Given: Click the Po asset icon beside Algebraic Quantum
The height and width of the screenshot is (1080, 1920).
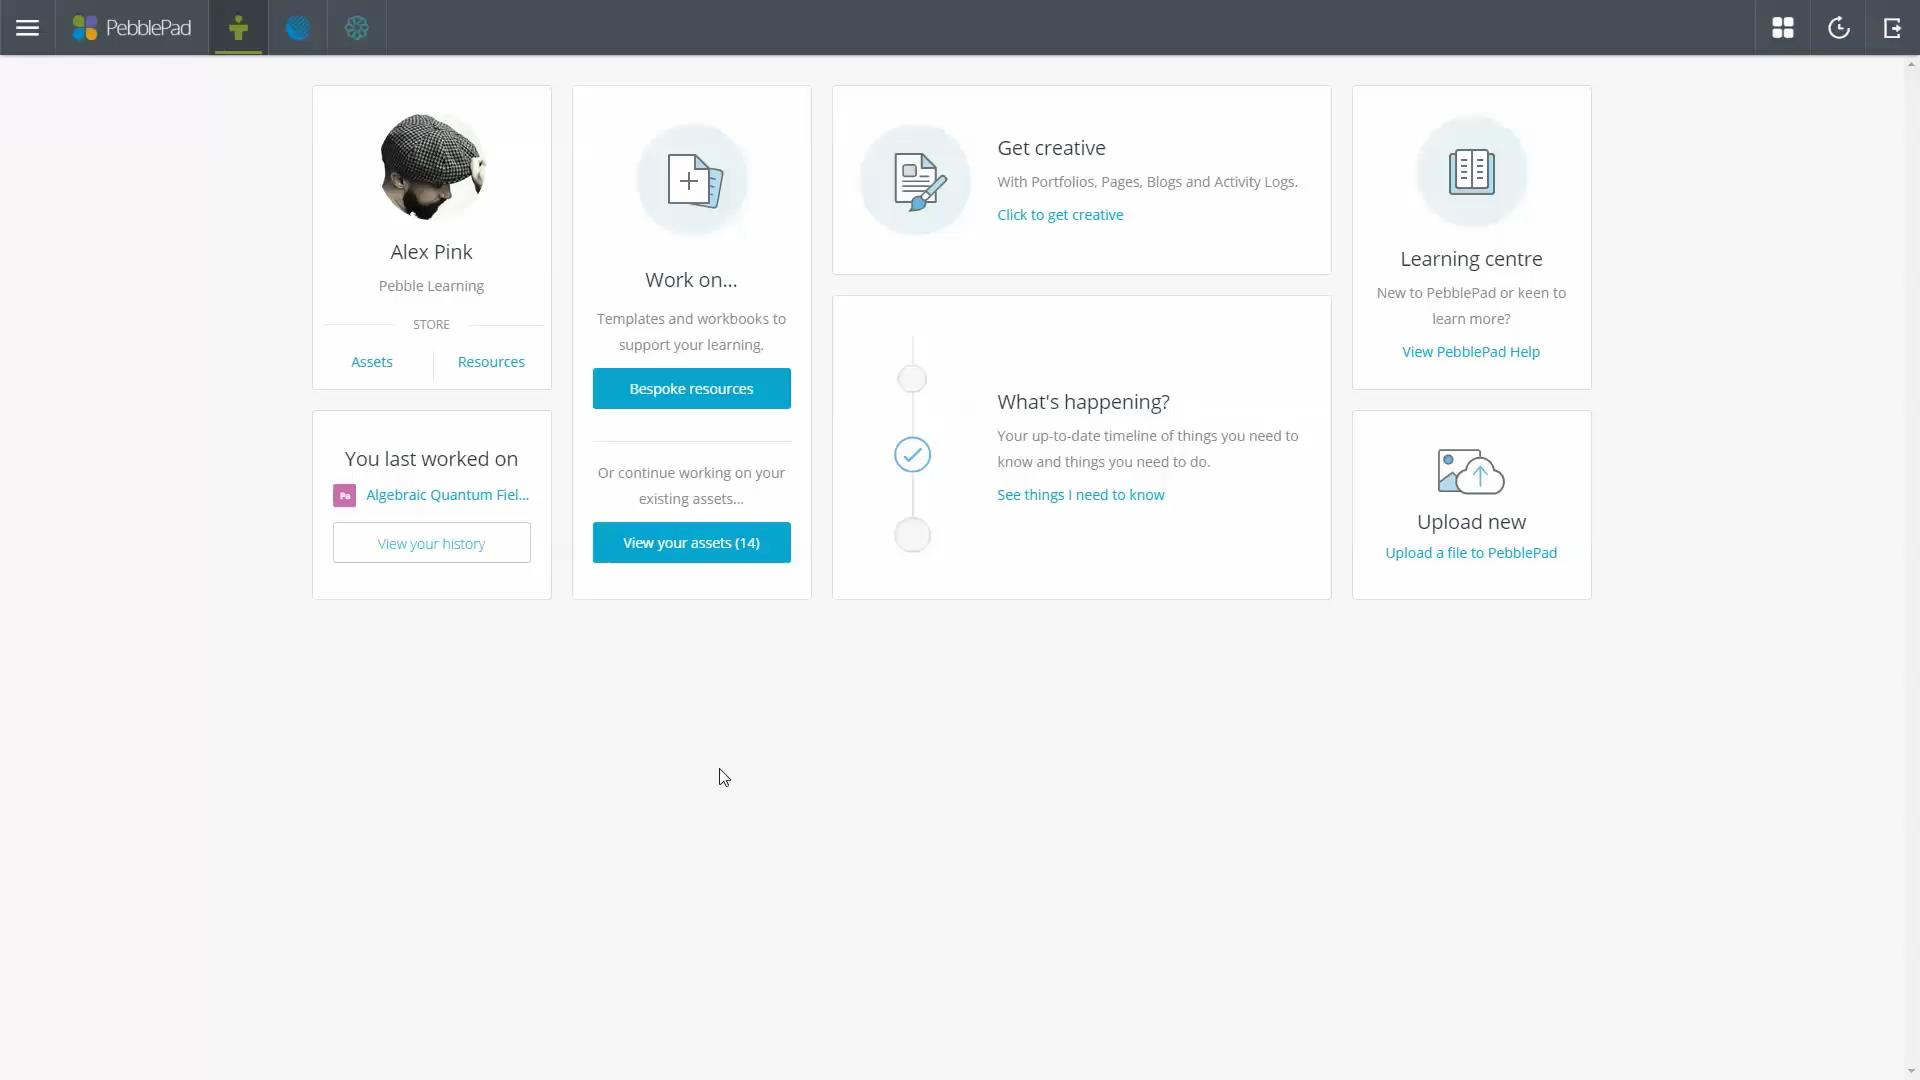Looking at the screenshot, I should coord(343,494).
